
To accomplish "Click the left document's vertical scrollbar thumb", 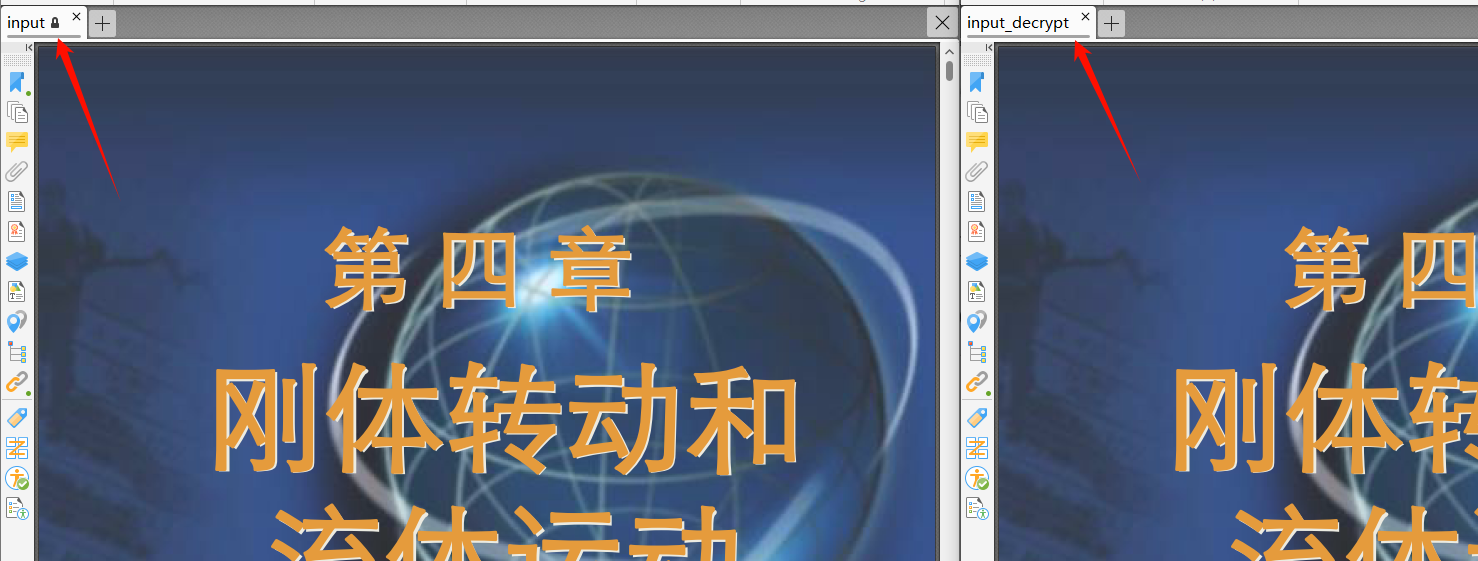I will 949,70.
